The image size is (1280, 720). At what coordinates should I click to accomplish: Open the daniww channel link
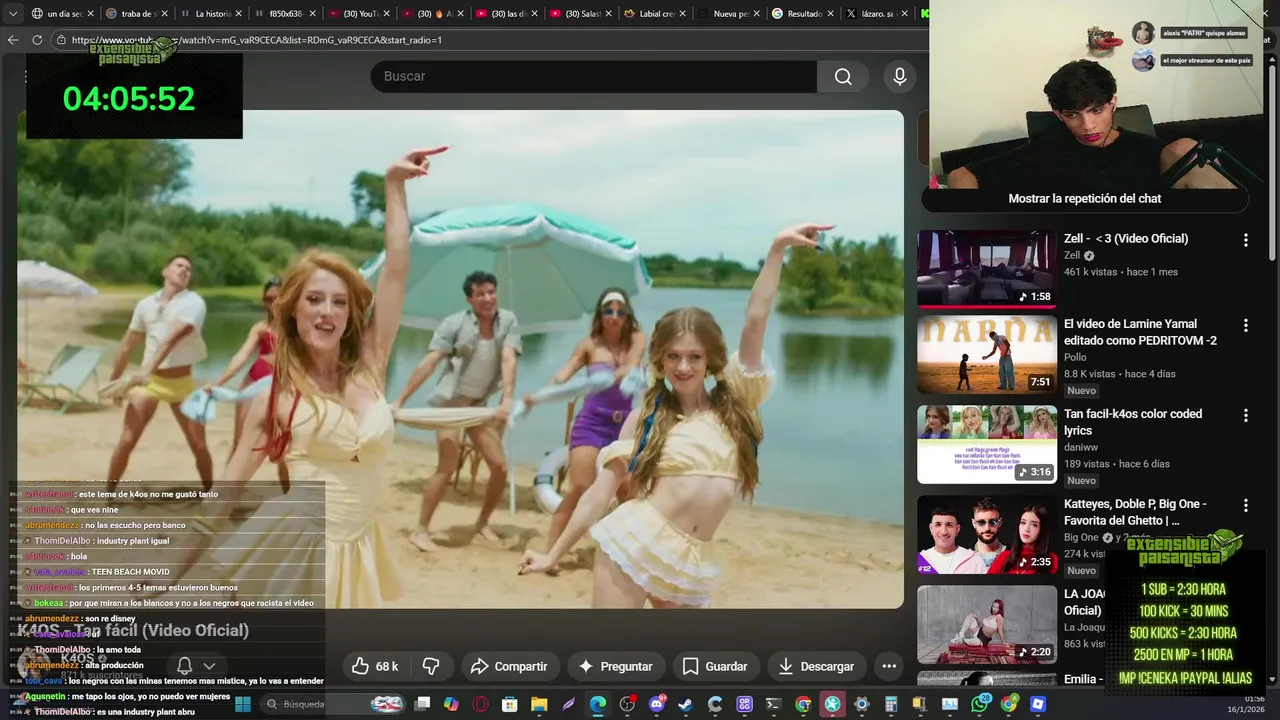tap(1081, 447)
